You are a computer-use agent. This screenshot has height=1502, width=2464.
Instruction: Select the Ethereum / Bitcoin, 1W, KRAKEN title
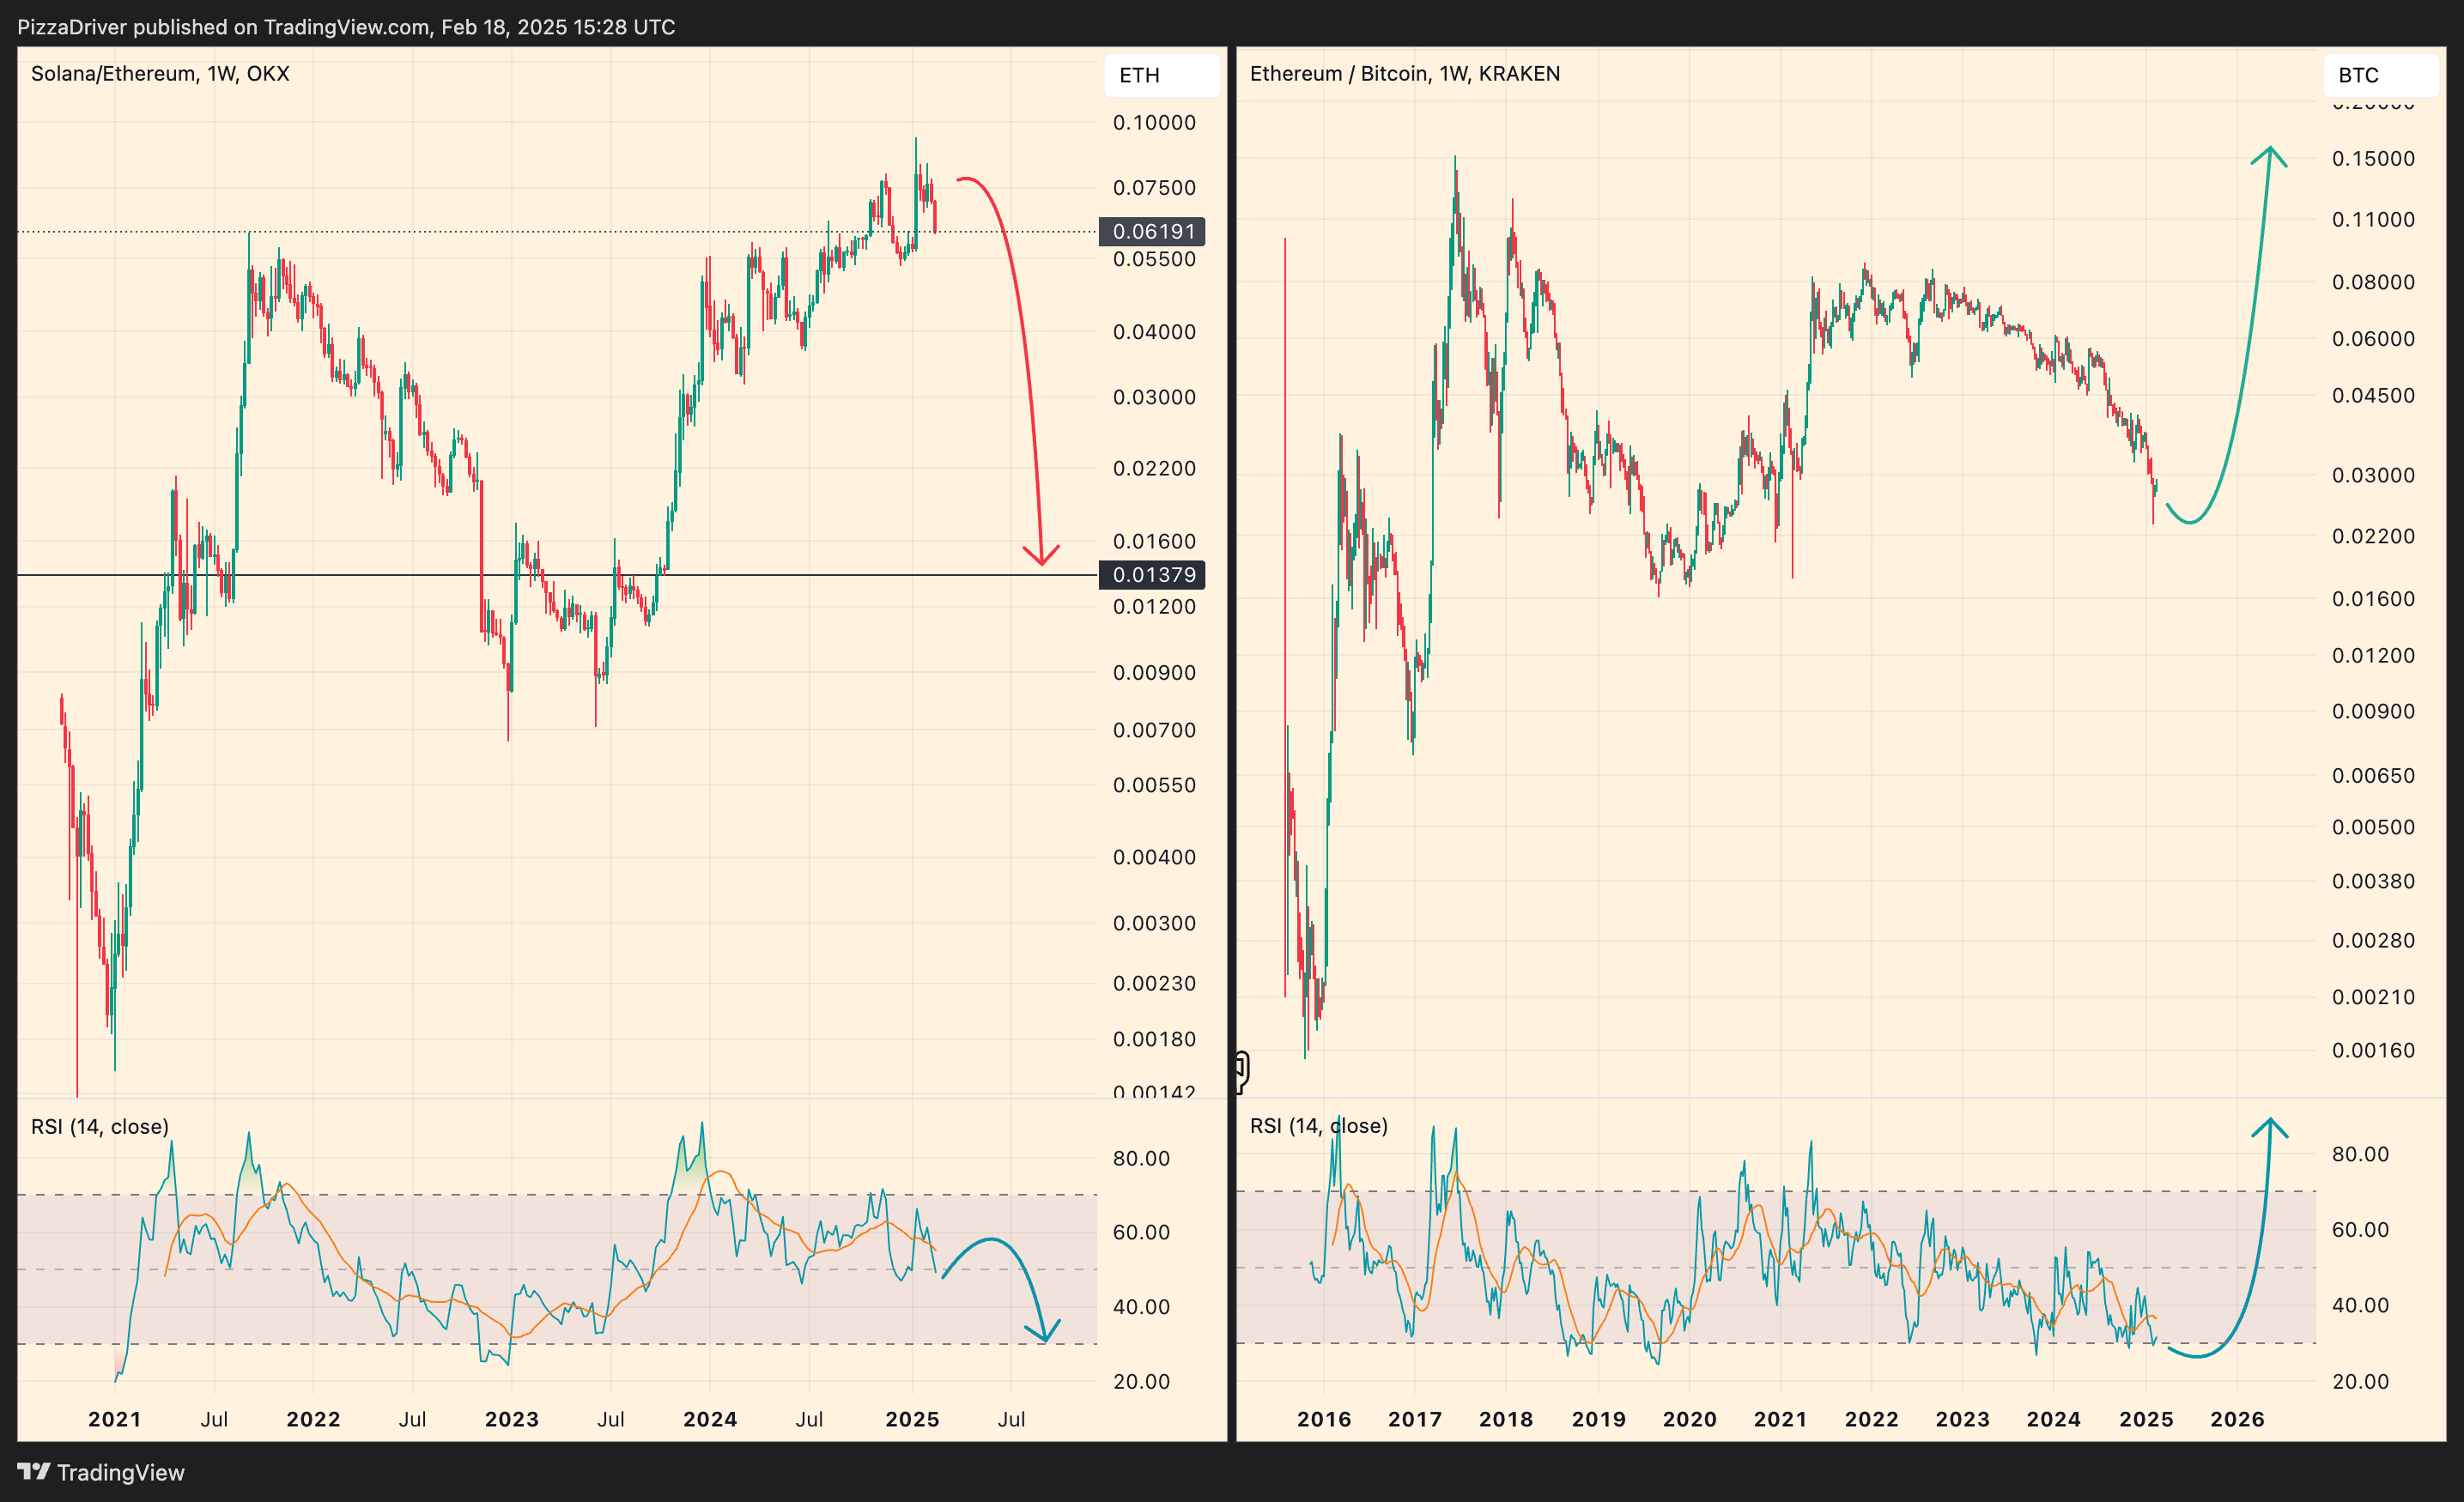[1404, 73]
